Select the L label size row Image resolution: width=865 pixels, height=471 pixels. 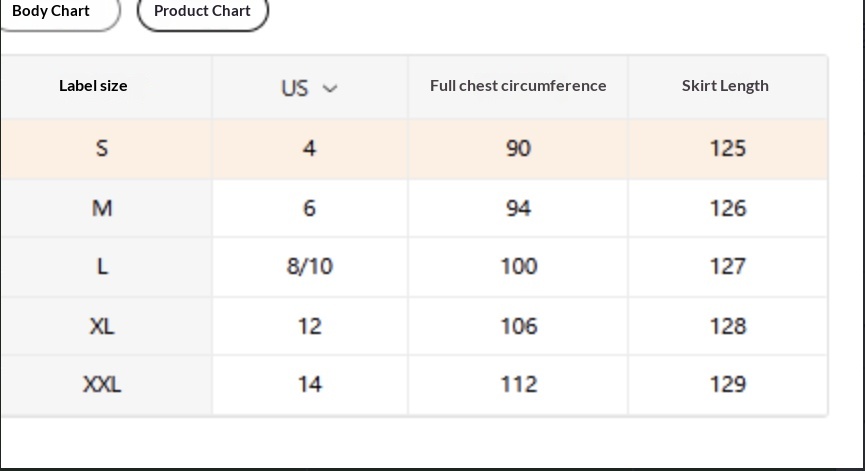point(102,266)
